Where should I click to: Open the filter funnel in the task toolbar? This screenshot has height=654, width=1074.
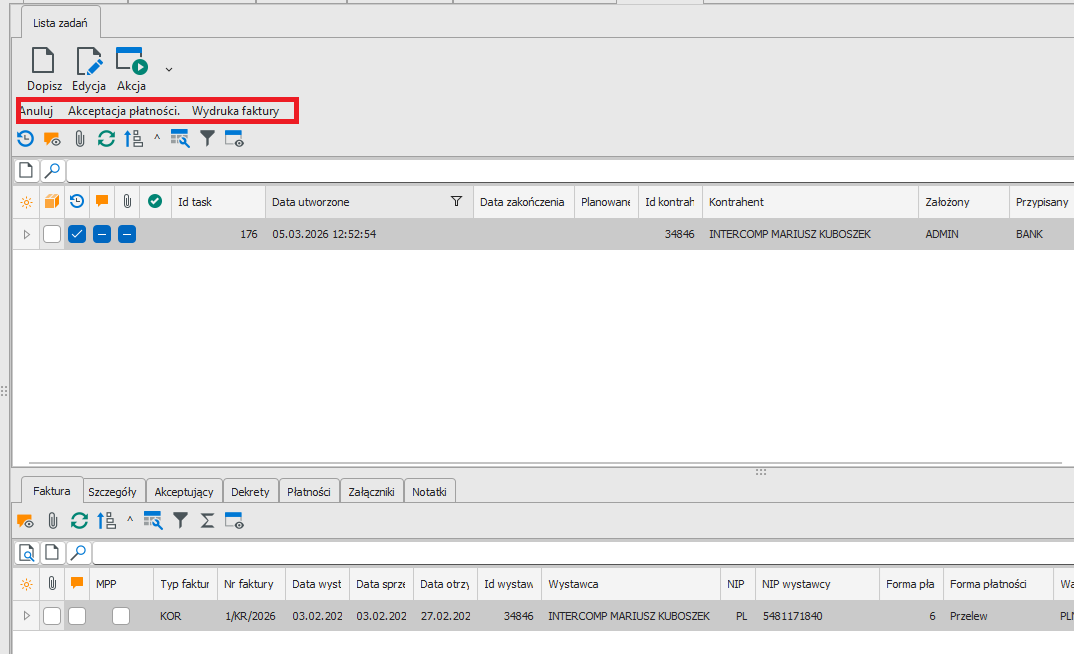coord(207,139)
